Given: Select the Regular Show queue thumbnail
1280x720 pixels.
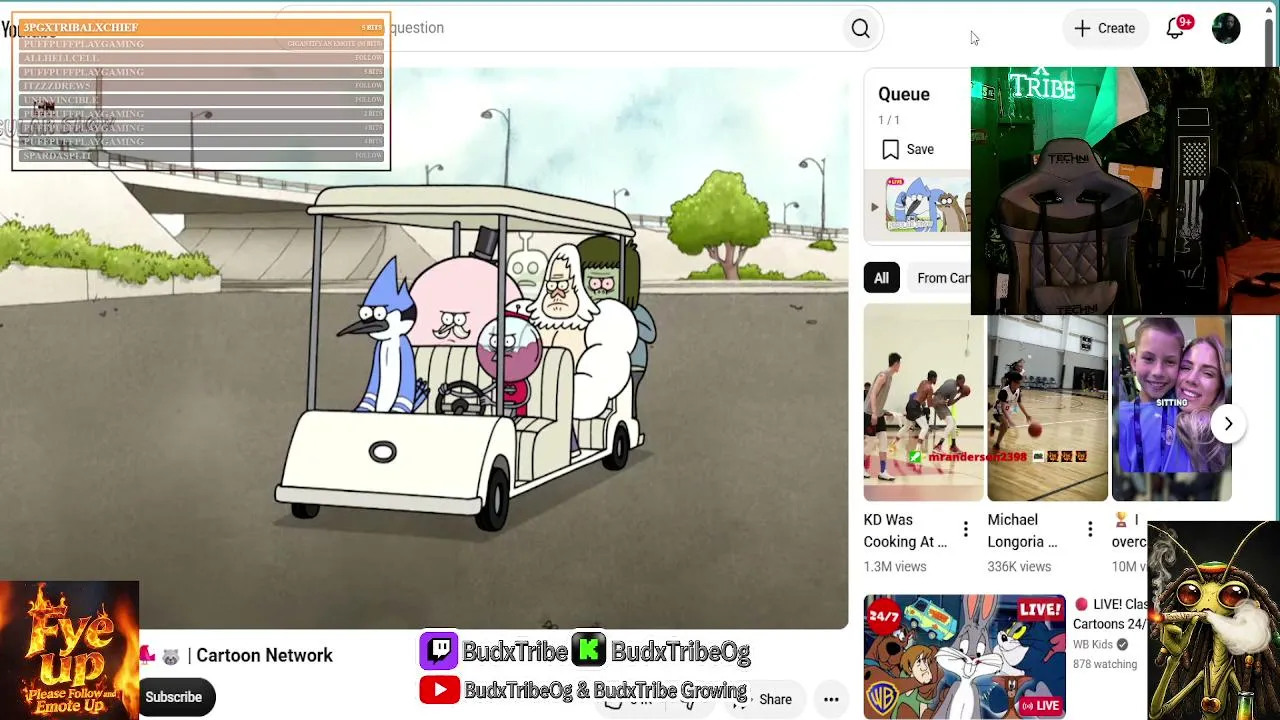Looking at the screenshot, I should [x=927, y=207].
